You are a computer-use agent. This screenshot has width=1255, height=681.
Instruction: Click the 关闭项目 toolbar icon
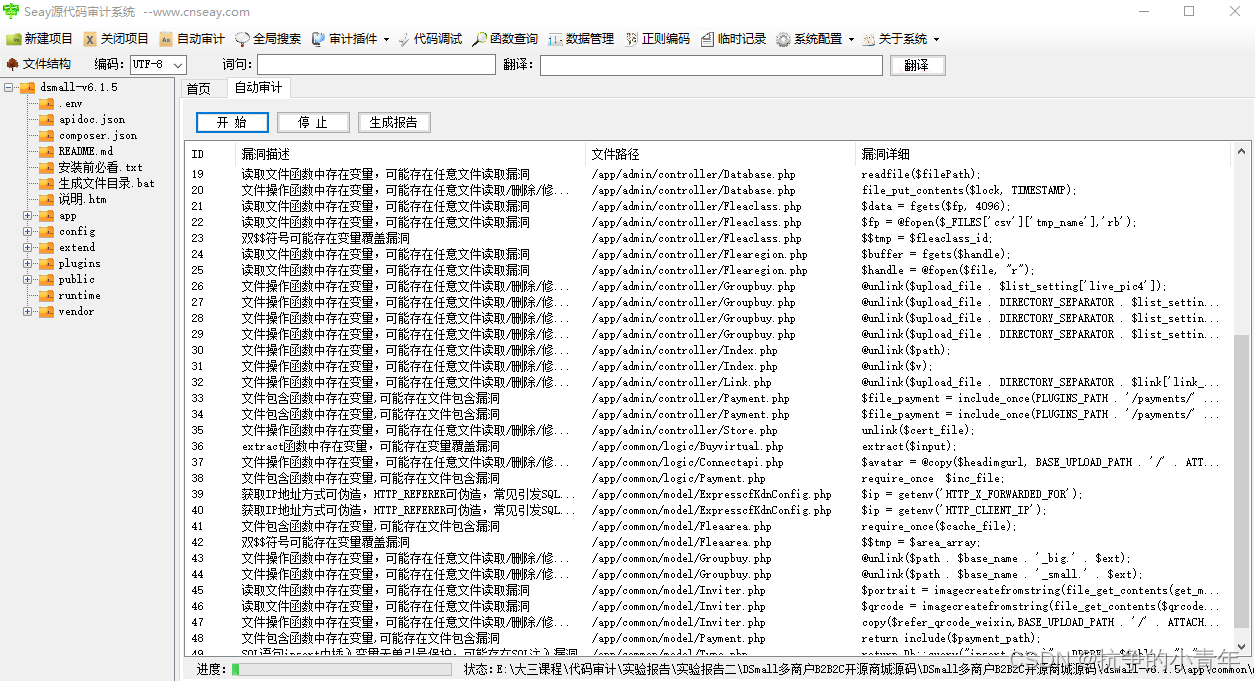[x=90, y=39]
